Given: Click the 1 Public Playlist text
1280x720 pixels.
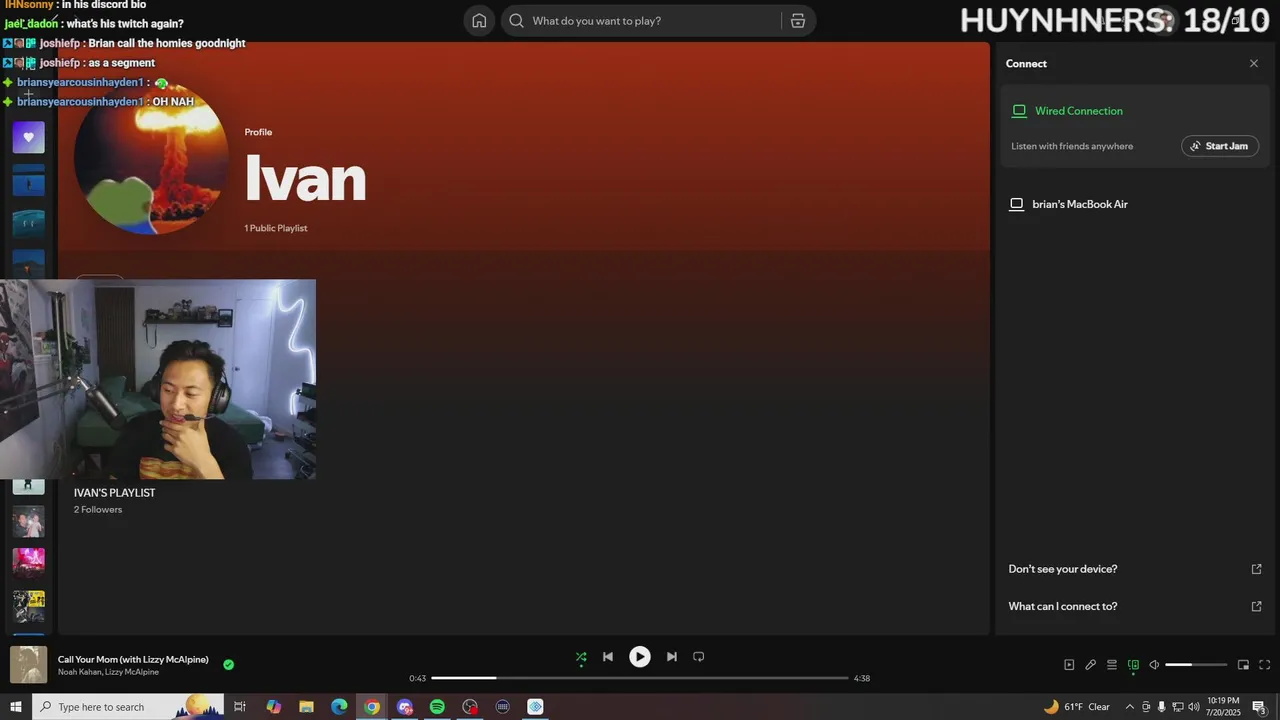Looking at the screenshot, I should pyautogui.click(x=276, y=228).
